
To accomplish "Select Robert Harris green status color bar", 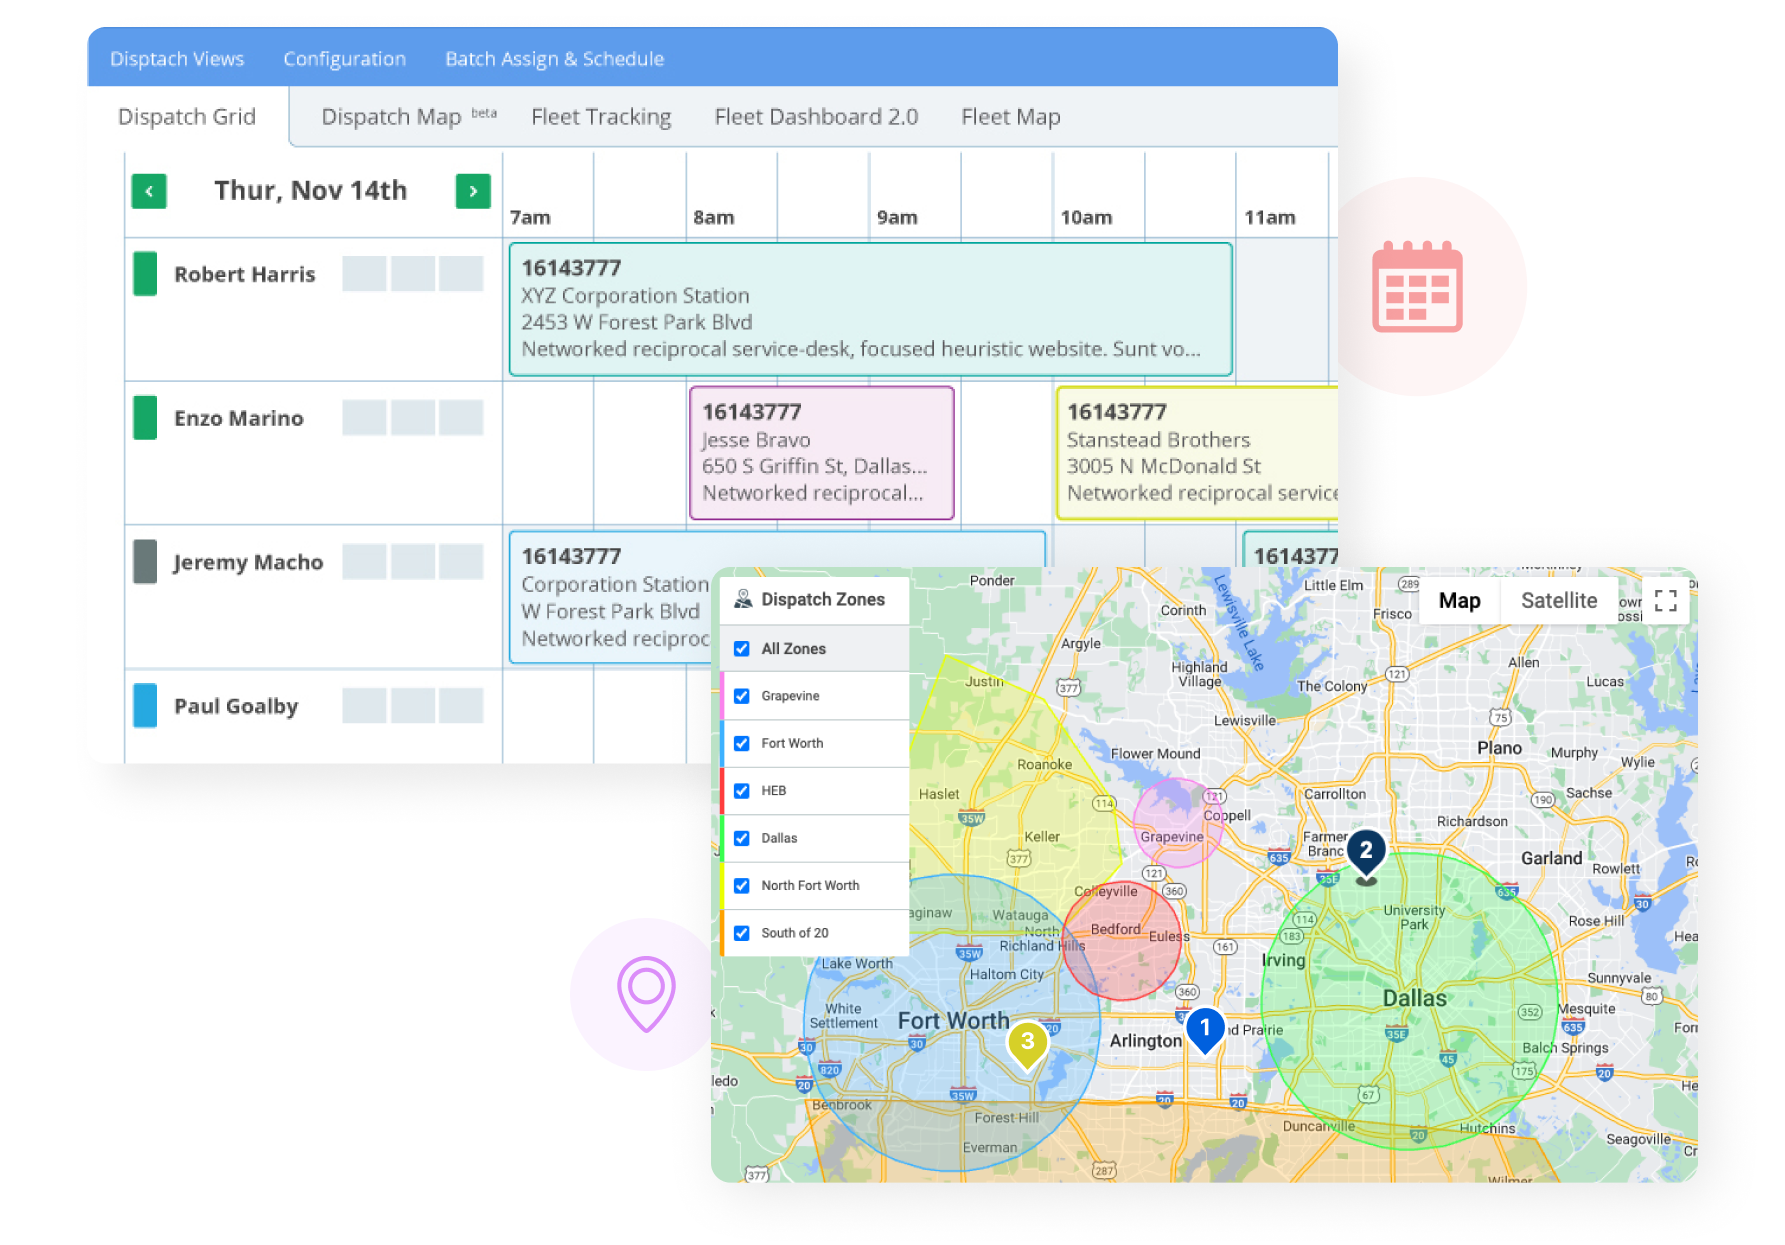I will click(145, 274).
